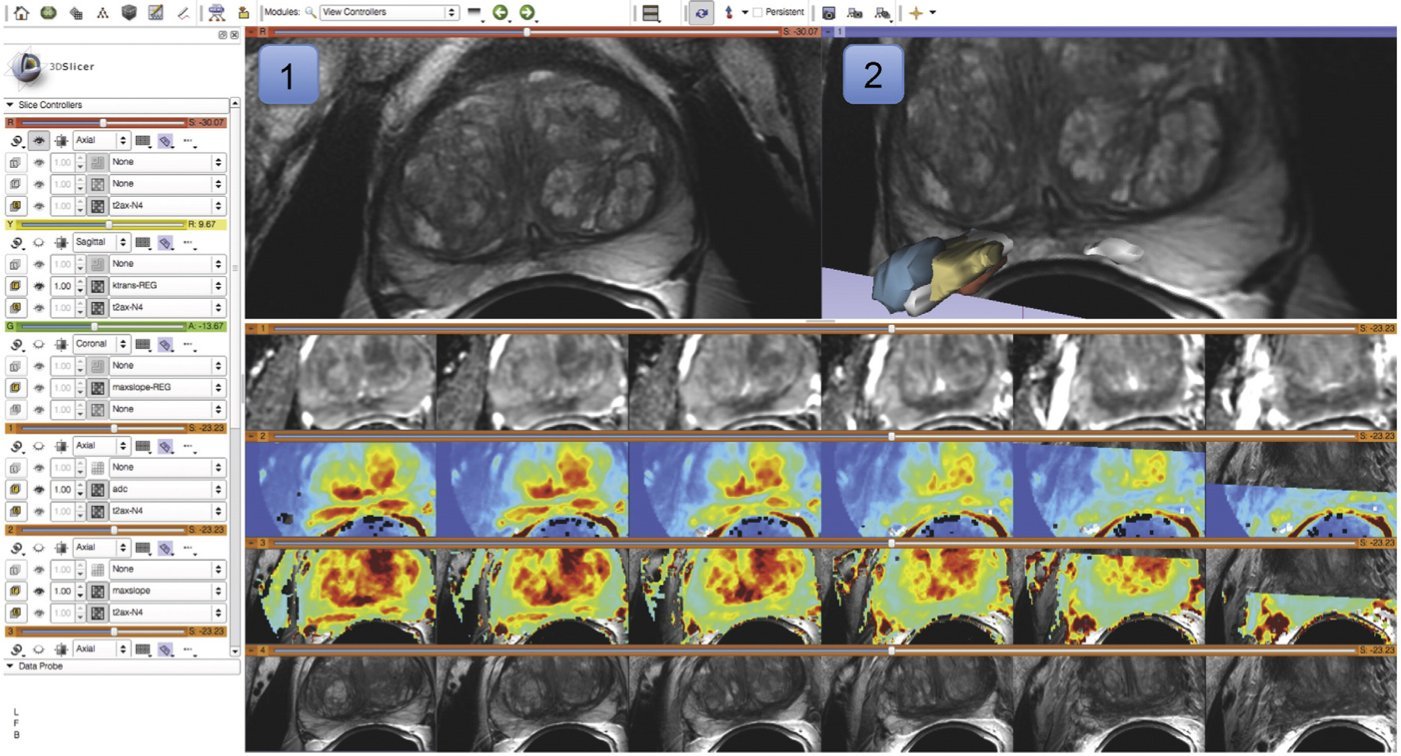Expand the Data Probe section
Screen dimensions: 1401x756
[10, 665]
